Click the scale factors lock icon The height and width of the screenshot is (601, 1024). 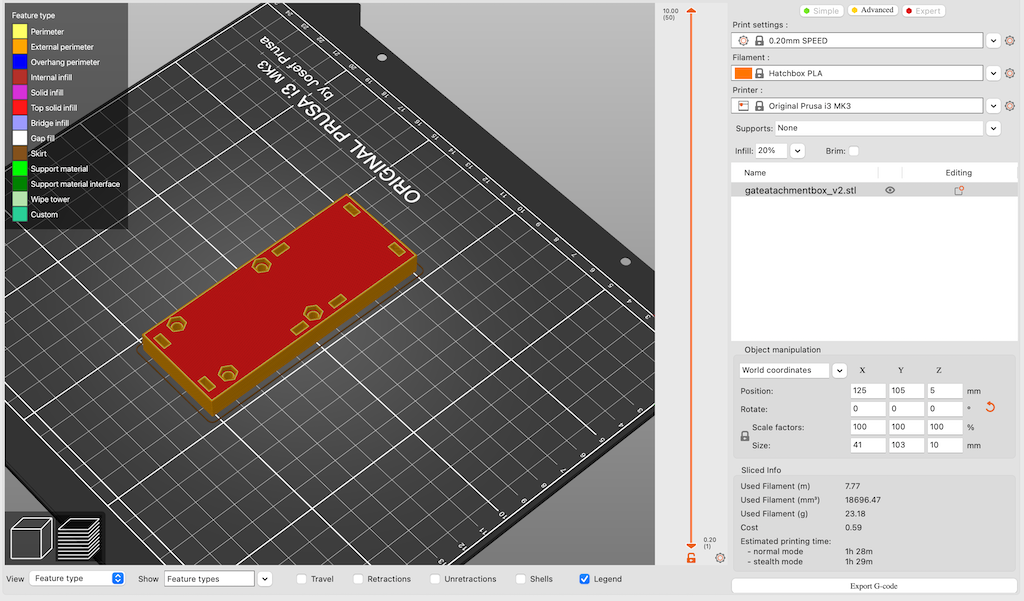[x=744, y=436]
